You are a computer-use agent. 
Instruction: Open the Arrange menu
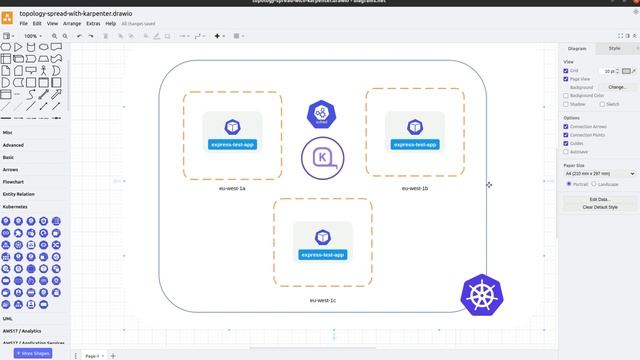click(72, 24)
